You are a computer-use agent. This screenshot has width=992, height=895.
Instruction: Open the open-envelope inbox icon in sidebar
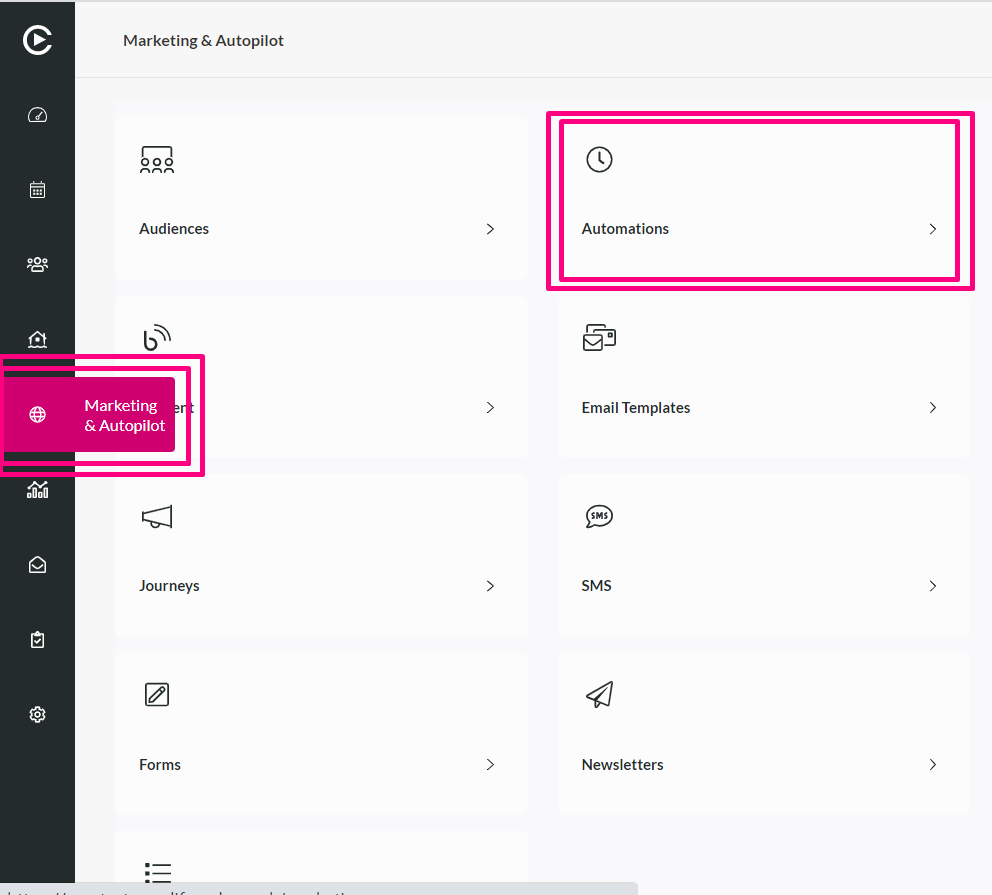(37, 565)
